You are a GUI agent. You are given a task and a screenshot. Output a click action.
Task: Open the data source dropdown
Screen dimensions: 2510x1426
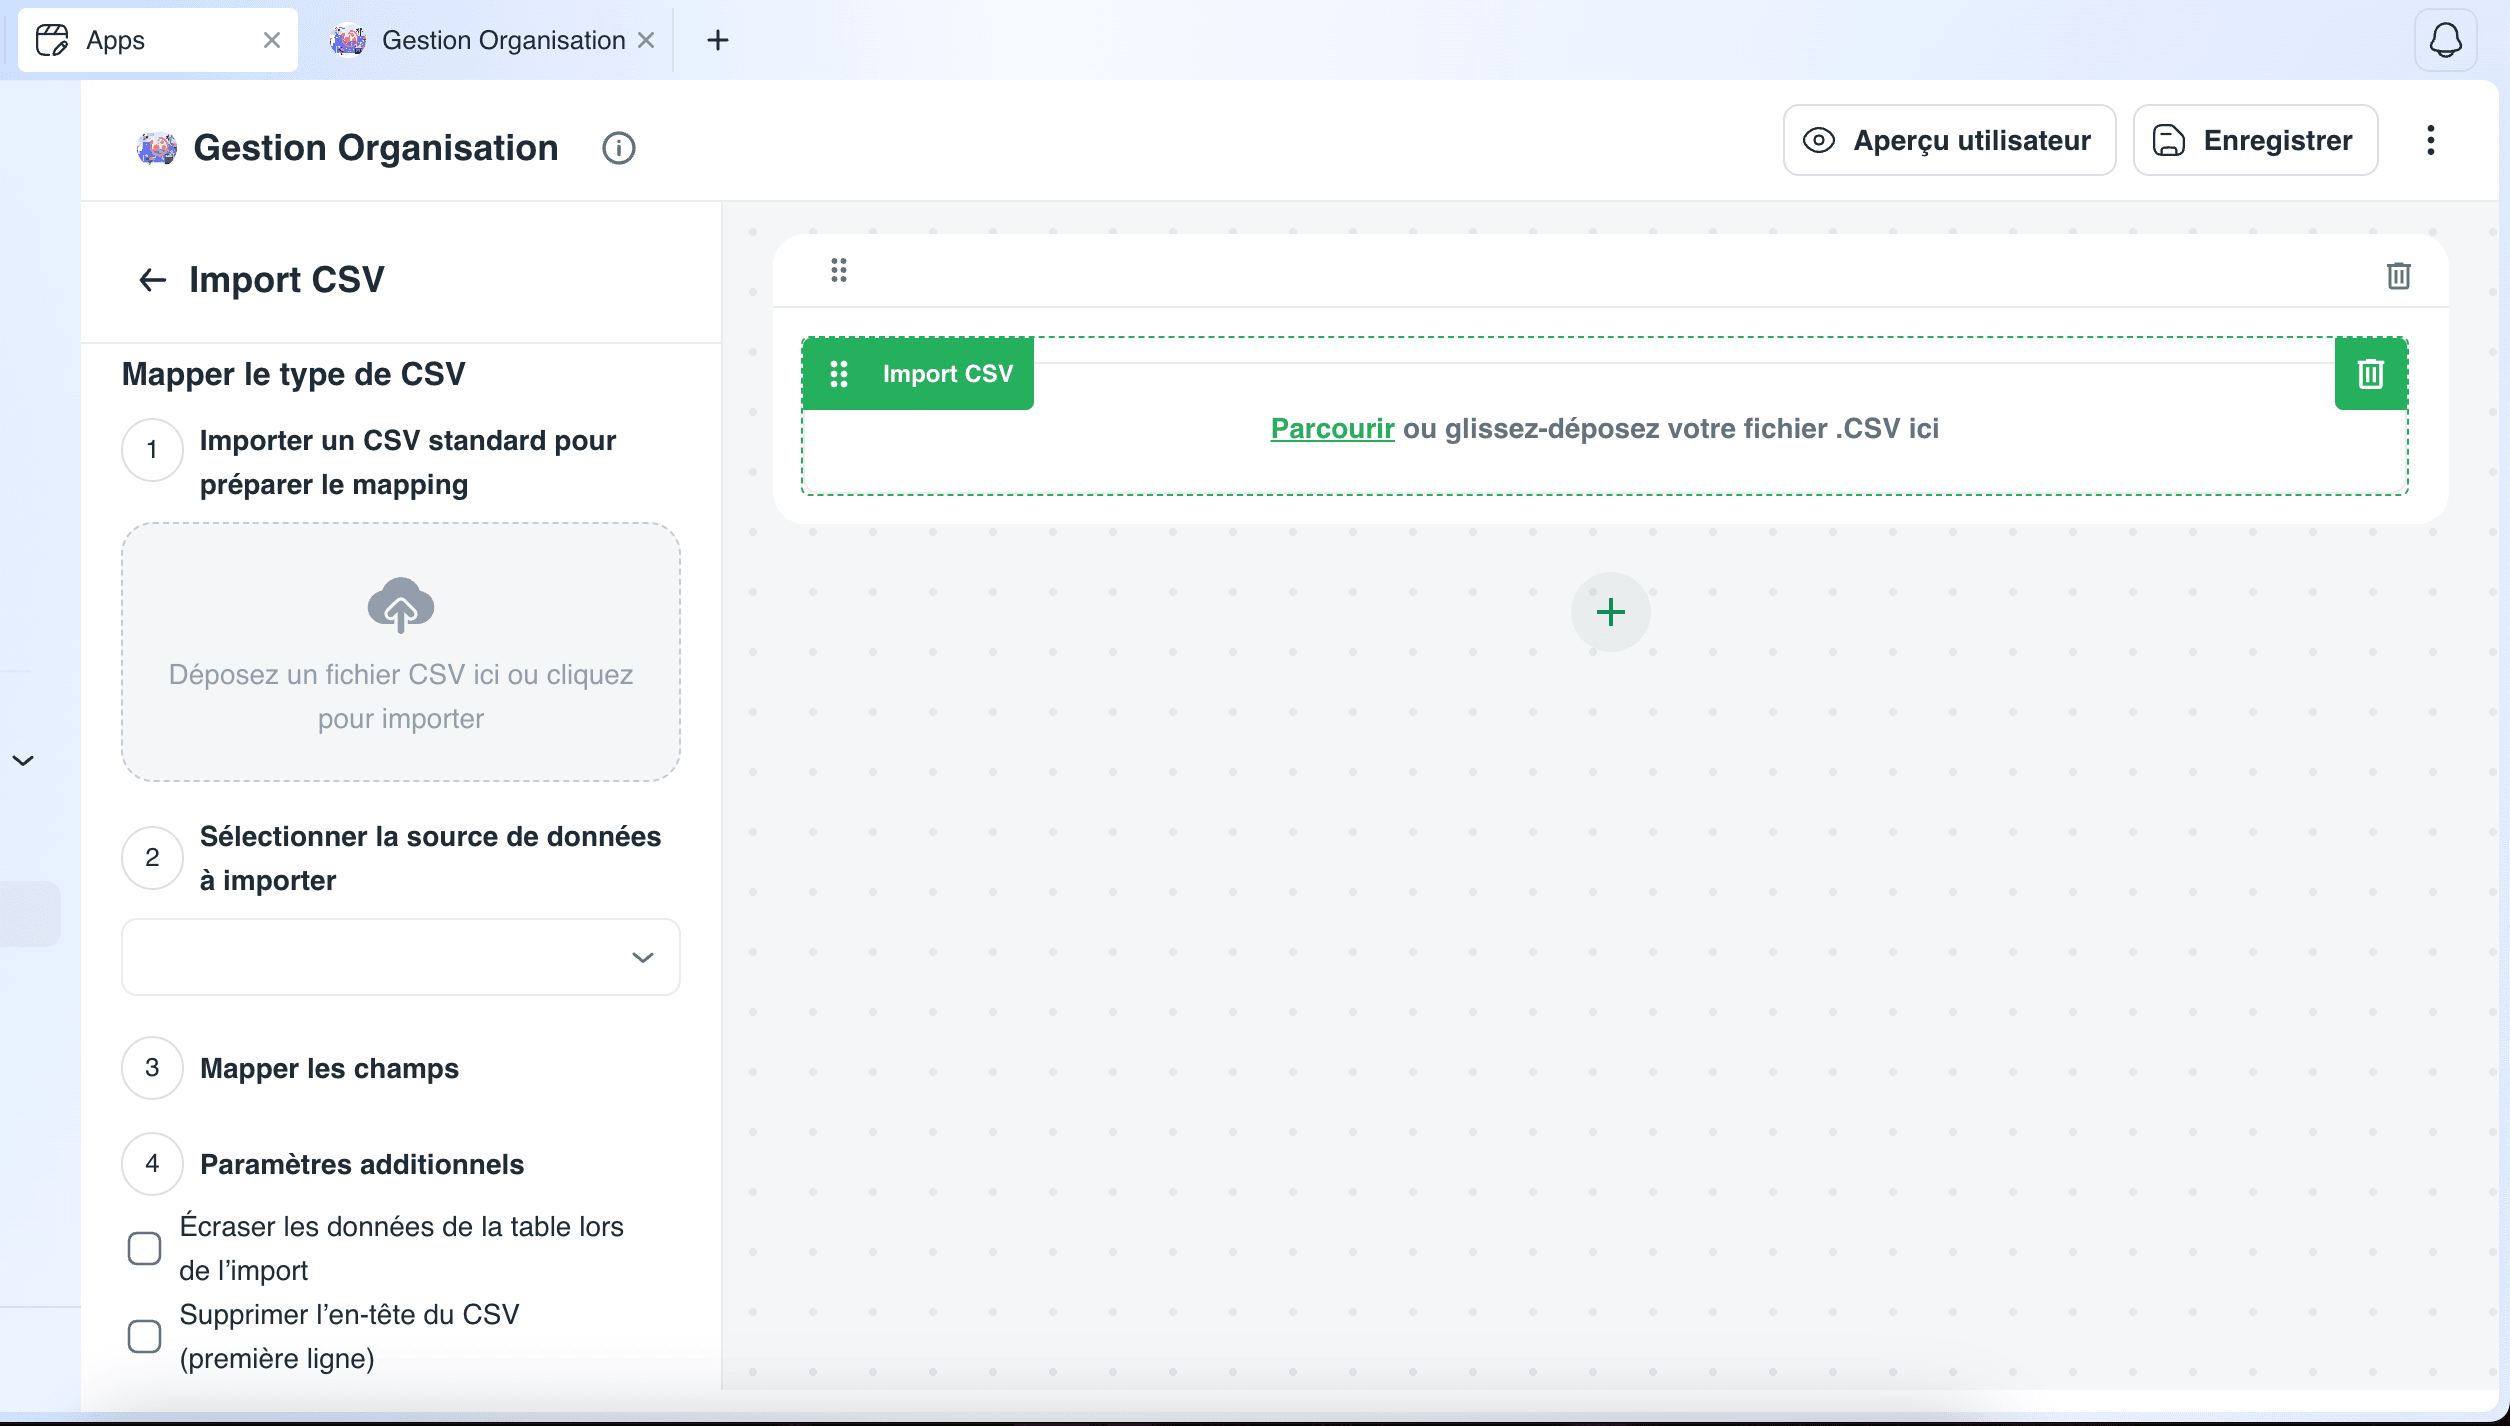tap(400, 957)
